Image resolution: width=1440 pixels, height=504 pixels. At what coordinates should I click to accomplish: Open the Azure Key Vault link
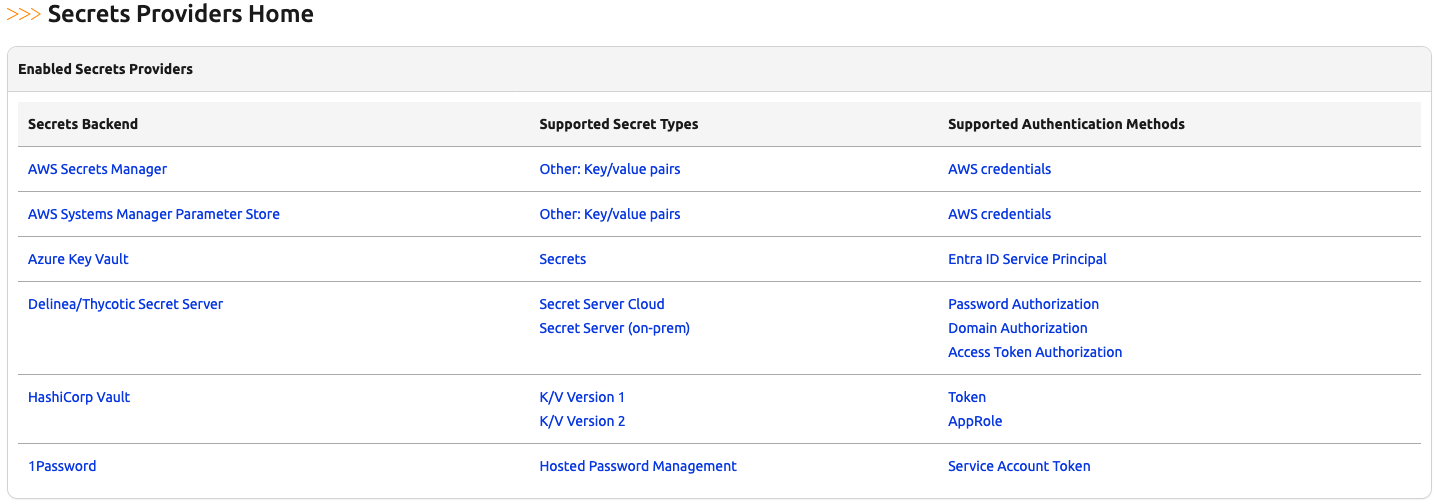pos(78,259)
